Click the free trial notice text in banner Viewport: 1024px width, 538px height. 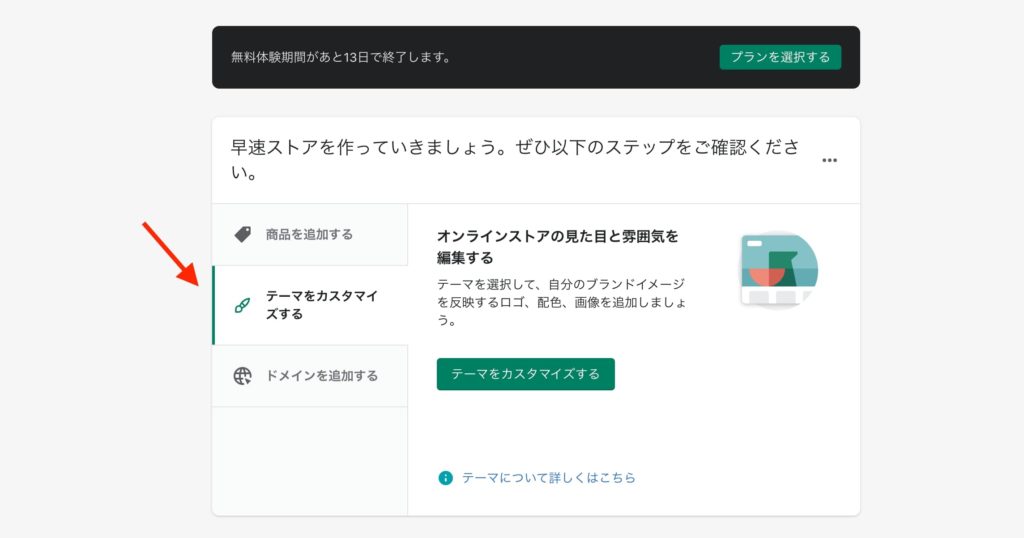click(x=340, y=57)
